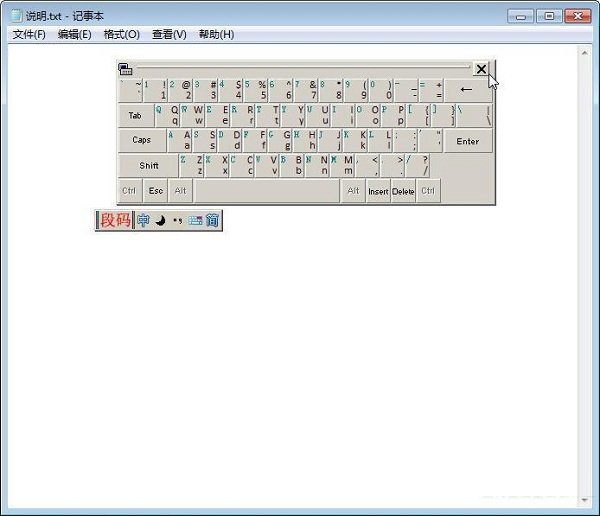Open the 格式(O) menu
This screenshot has width=600, height=516.
pyautogui.click(x=121, y=34)
